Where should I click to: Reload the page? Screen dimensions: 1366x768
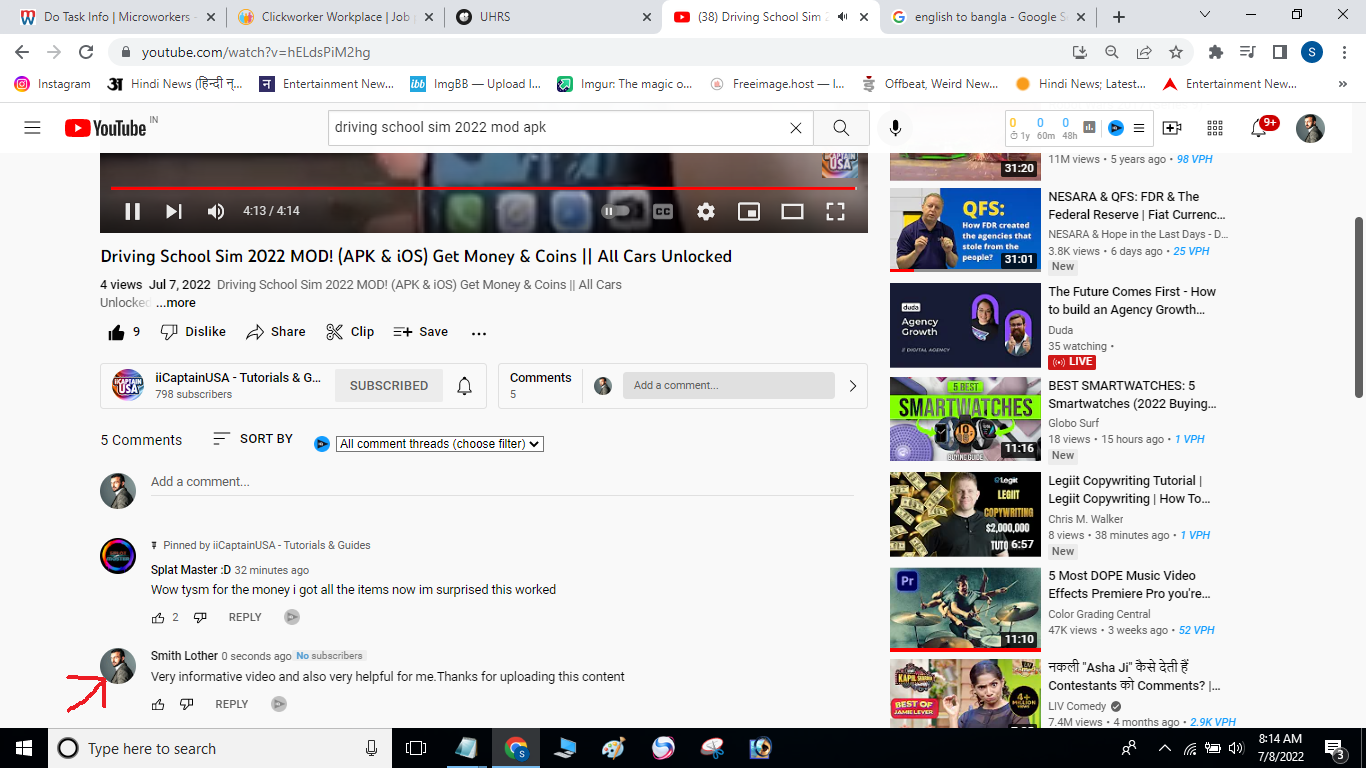point(86,52)
